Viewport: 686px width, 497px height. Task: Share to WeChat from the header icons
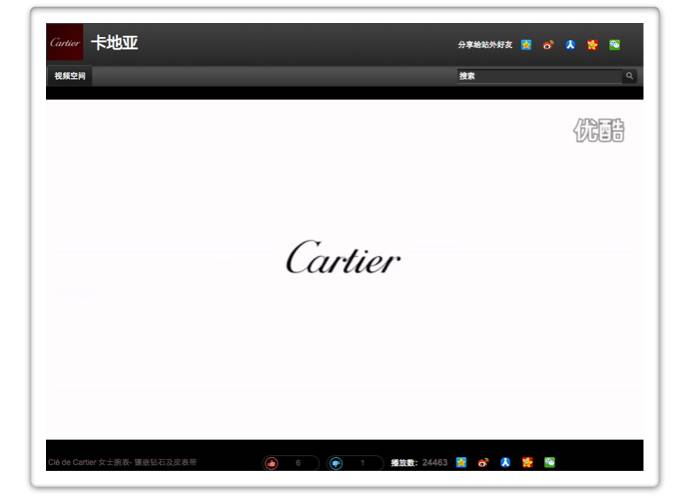click(615, 45)
